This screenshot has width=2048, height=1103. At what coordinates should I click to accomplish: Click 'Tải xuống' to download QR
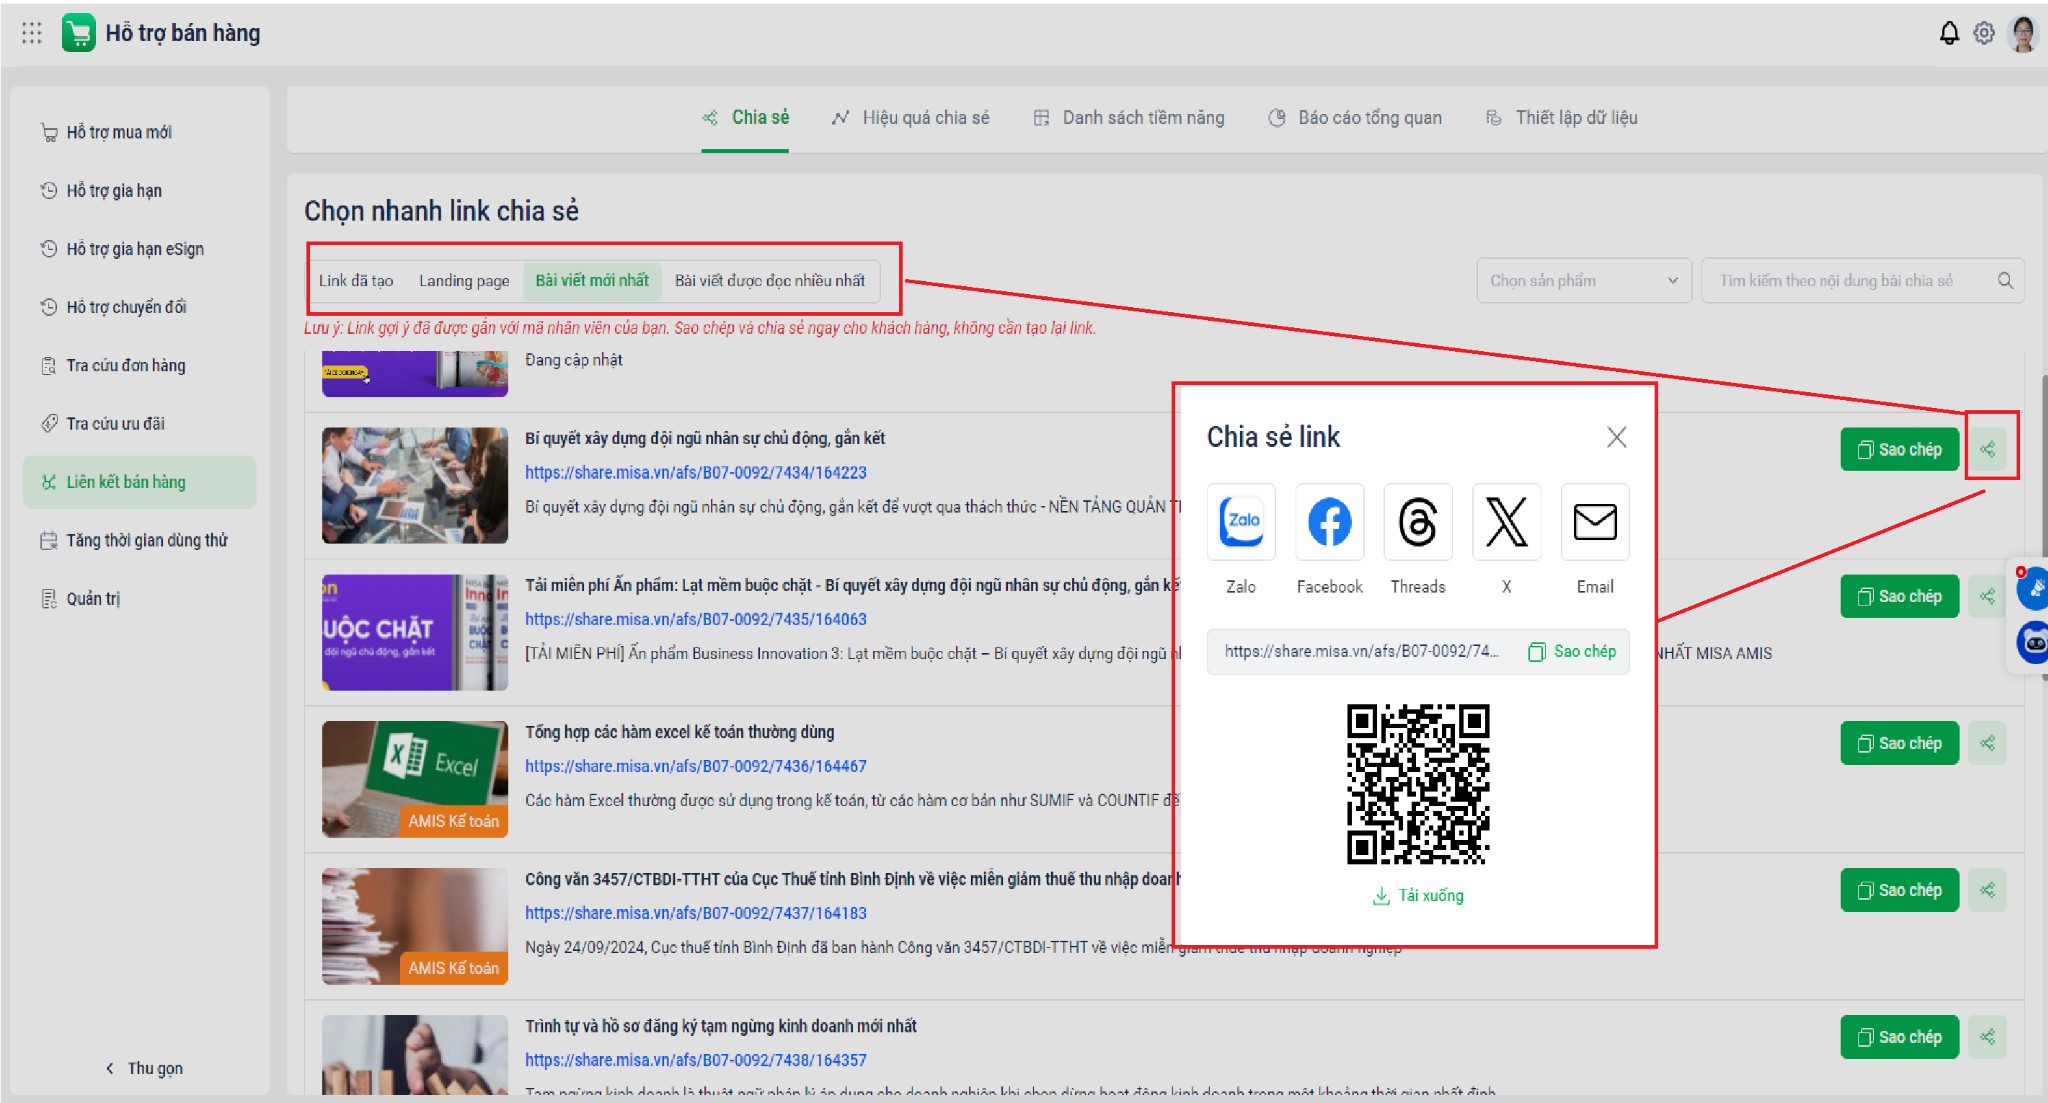tap(1418, 896)
